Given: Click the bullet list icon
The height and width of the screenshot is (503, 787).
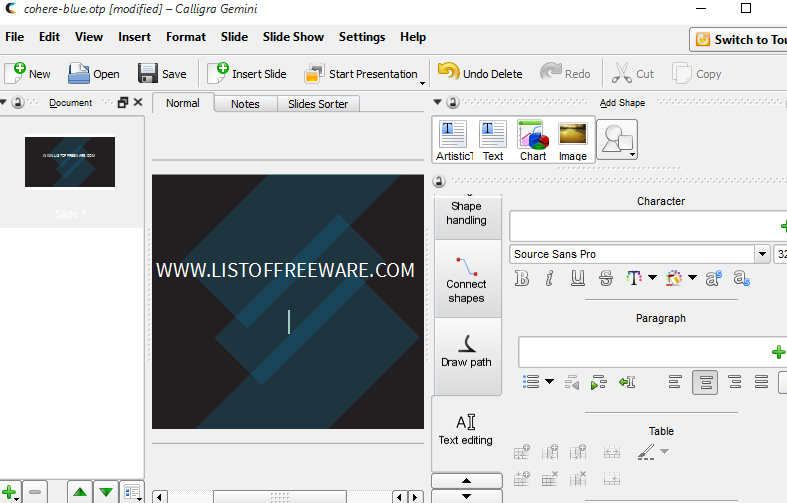Looking at the screenshot, I should (531, 382).
